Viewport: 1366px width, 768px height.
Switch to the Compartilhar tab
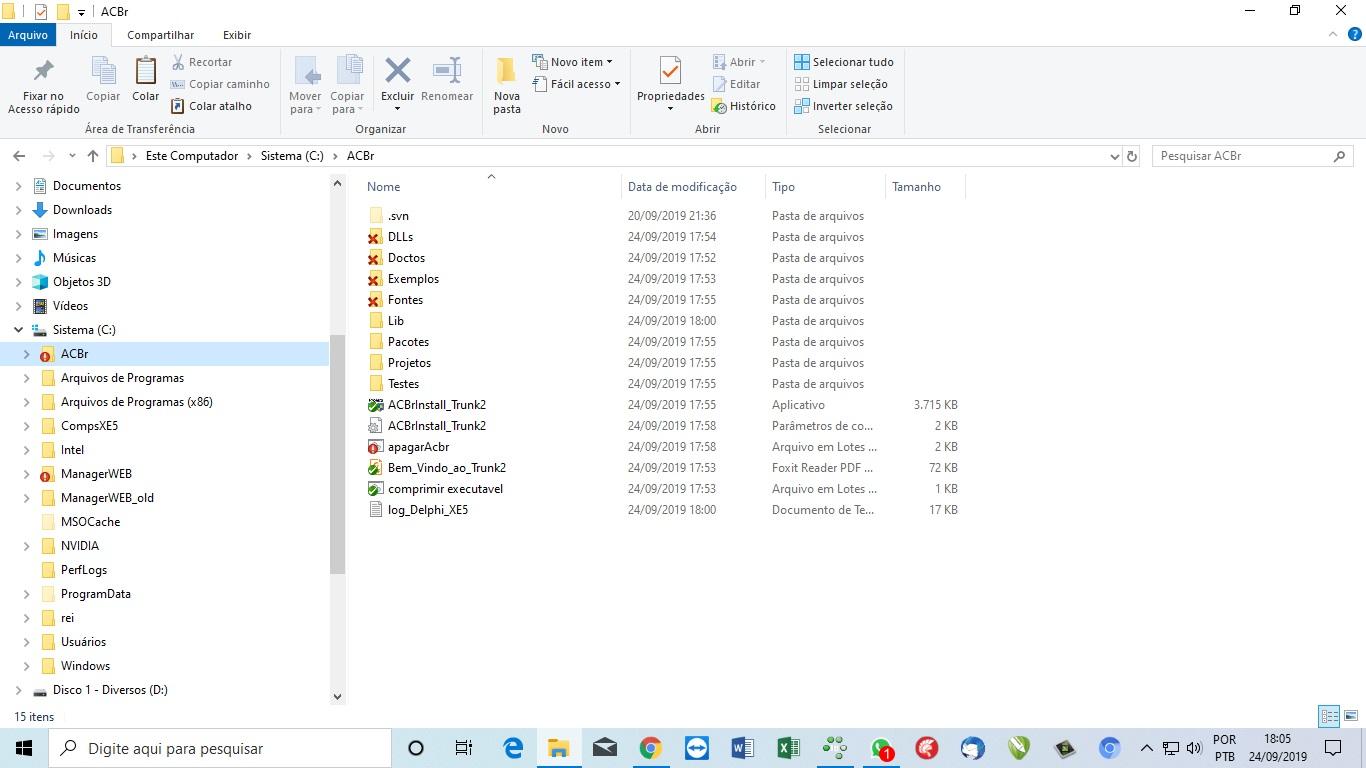tap(160, 35)
